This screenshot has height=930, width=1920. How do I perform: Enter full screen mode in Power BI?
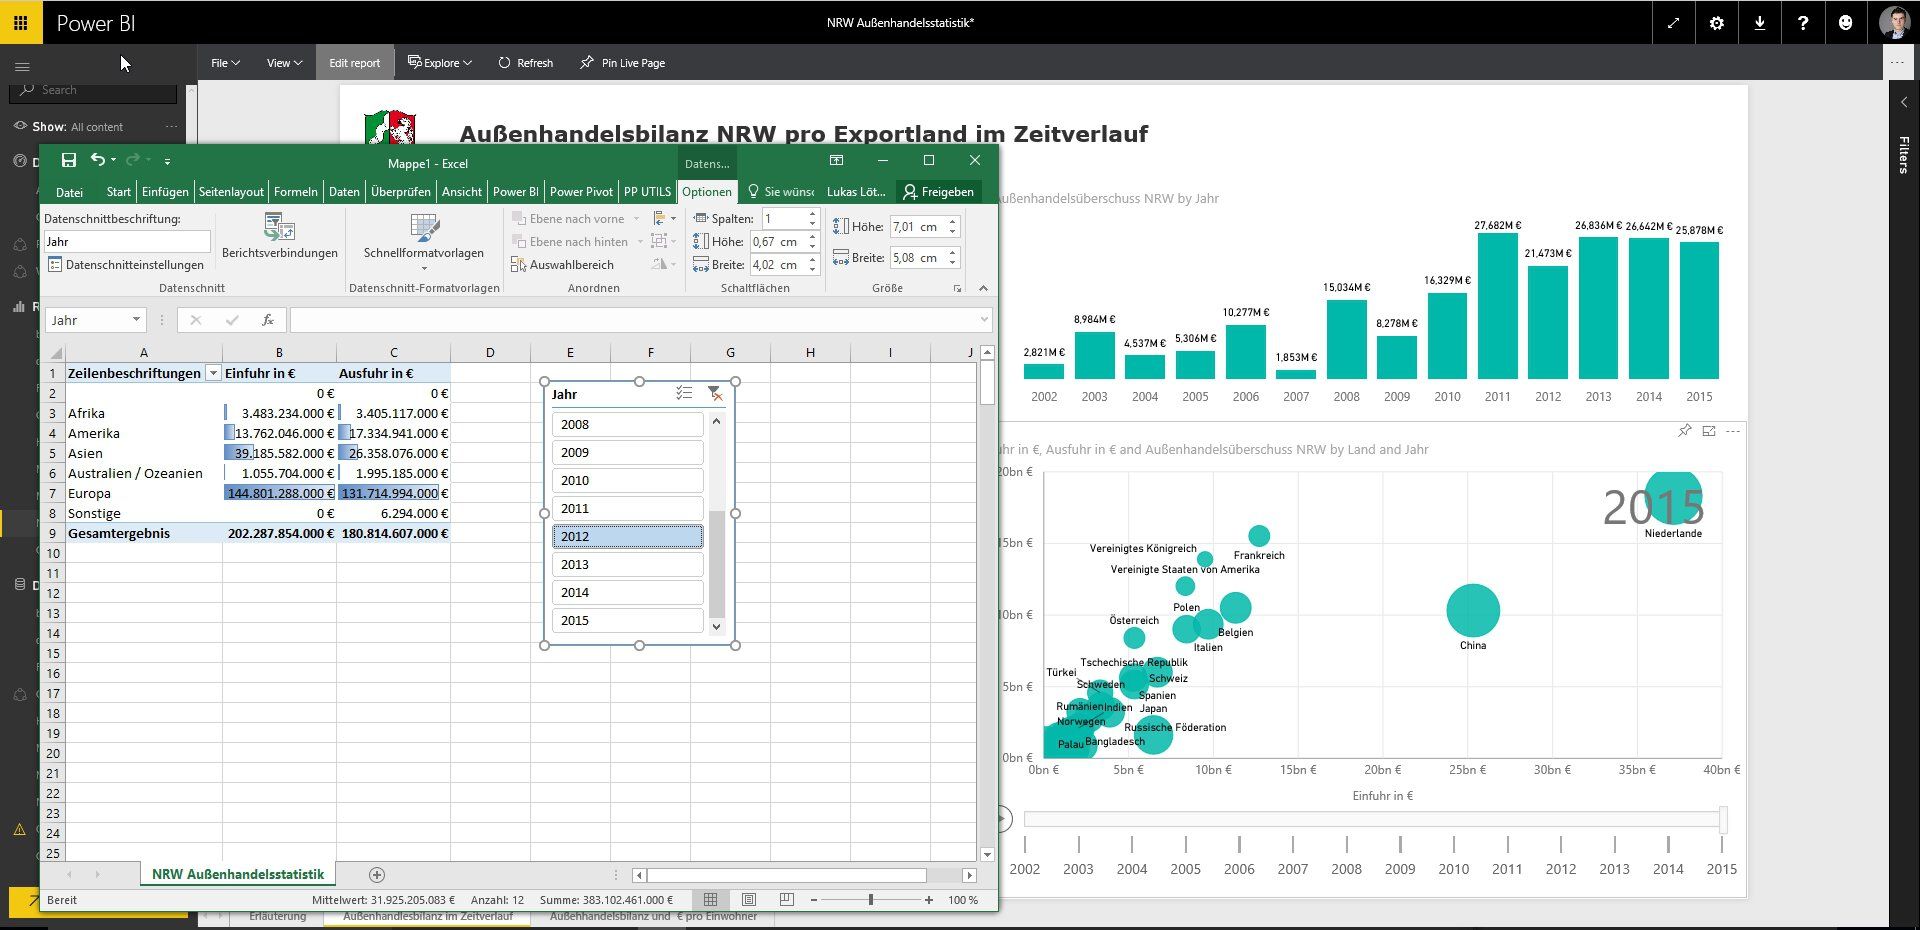[1673, 22]
